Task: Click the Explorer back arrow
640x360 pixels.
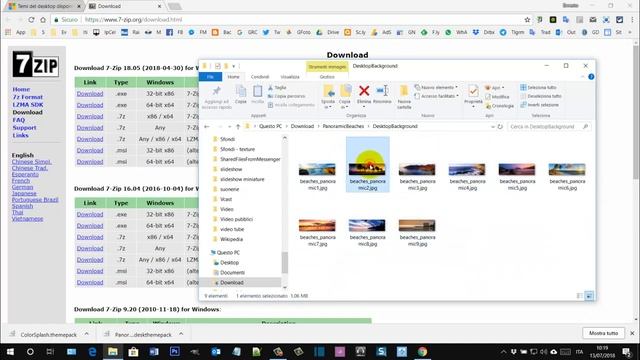Action: click(x=207, y=127)
